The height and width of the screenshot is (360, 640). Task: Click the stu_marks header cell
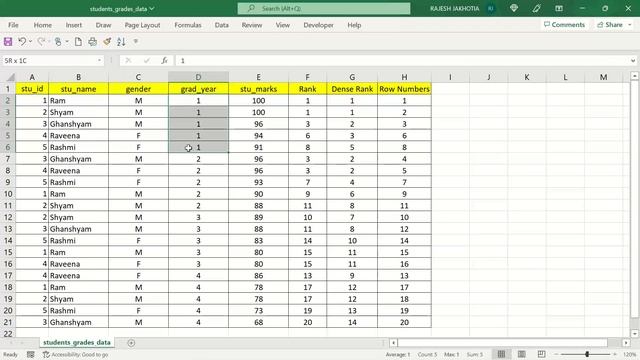[258, 89]
